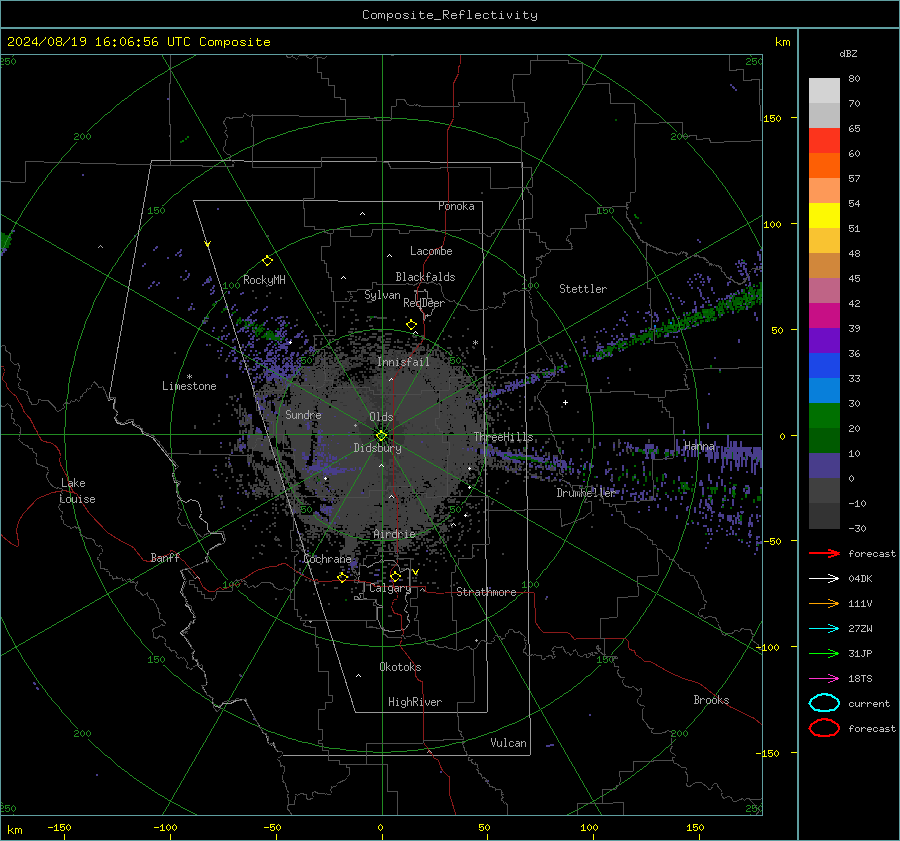Select the Banff label

tap(165, 557)
